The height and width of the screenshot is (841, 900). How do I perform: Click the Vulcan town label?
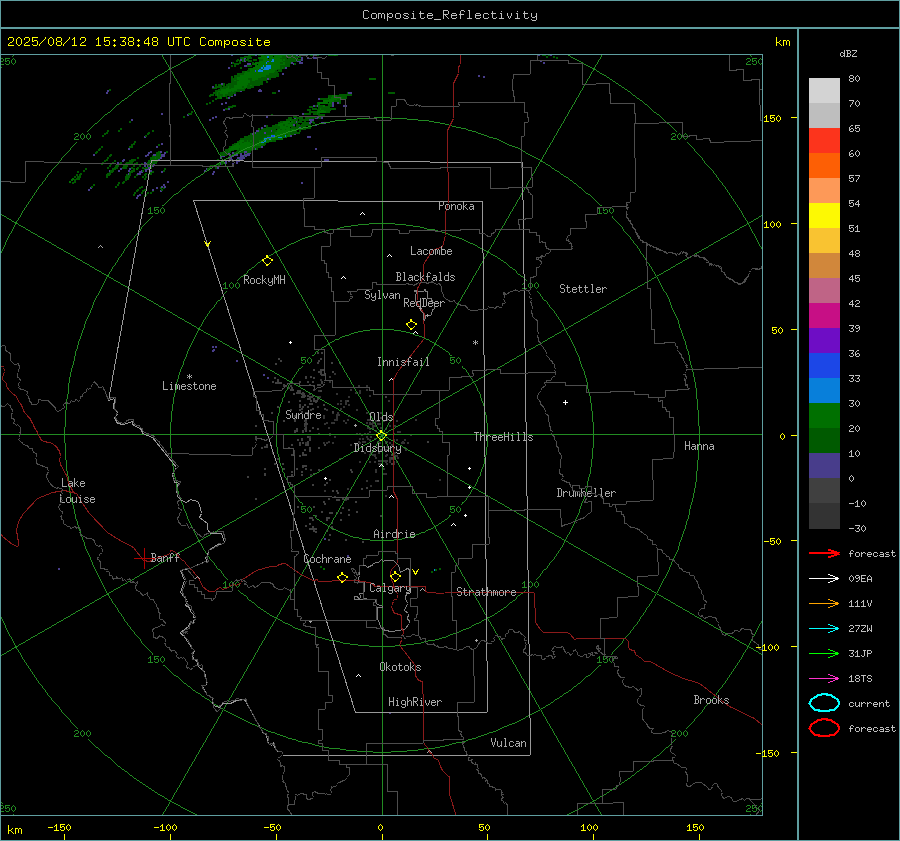point(508,743)
